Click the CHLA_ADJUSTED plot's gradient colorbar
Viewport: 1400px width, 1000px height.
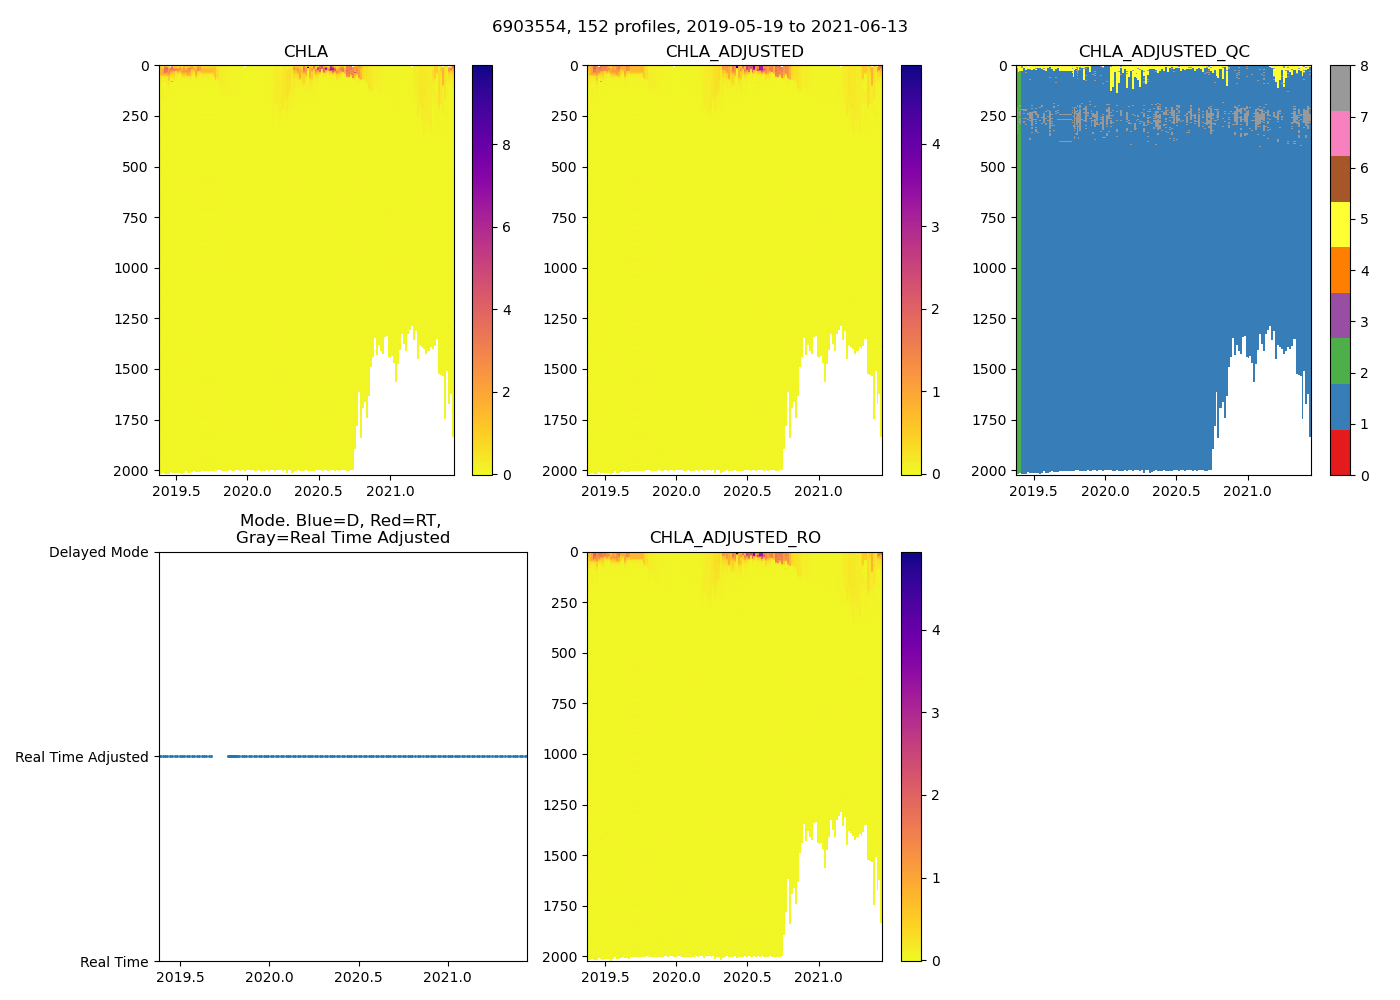tap(911, 270)
